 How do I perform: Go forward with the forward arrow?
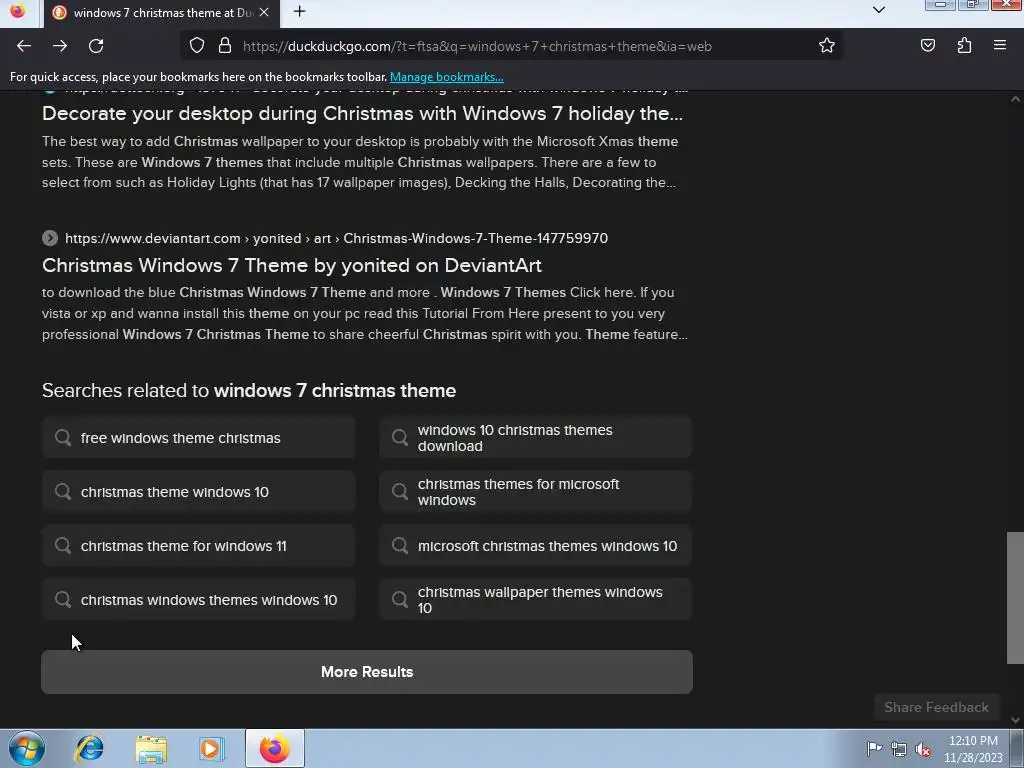(60, 46)
